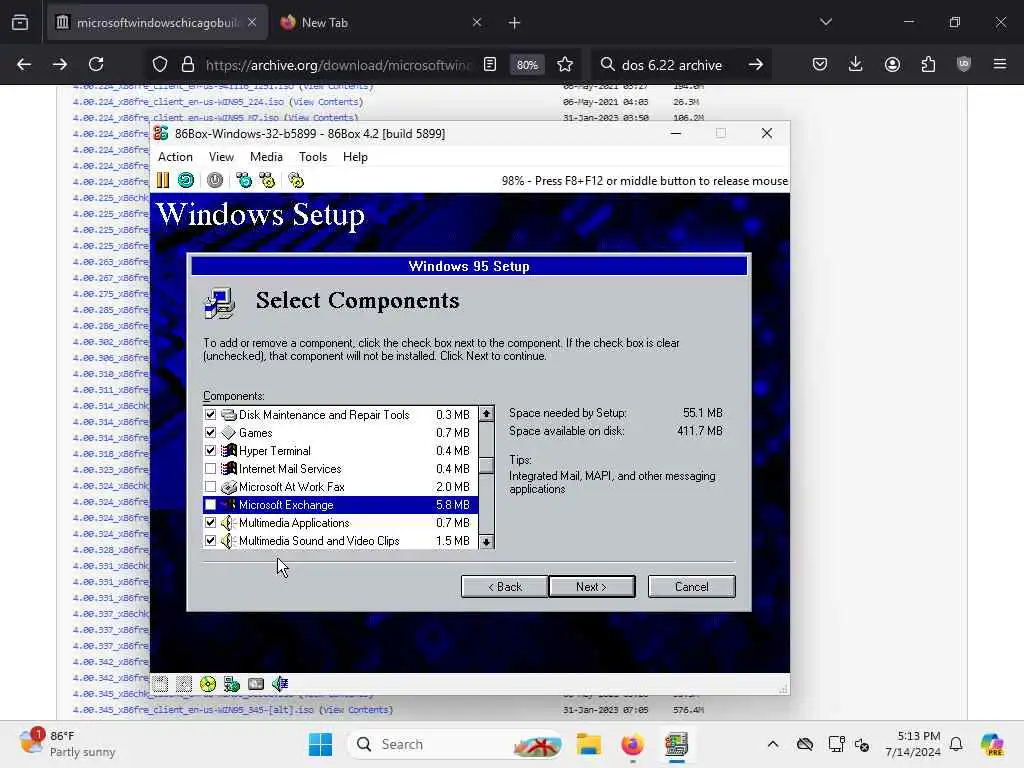Uncheck Multimedia Sound and Video Clips
The image size is (1024, 768).
pyautogui.click(x=210, y=541)
